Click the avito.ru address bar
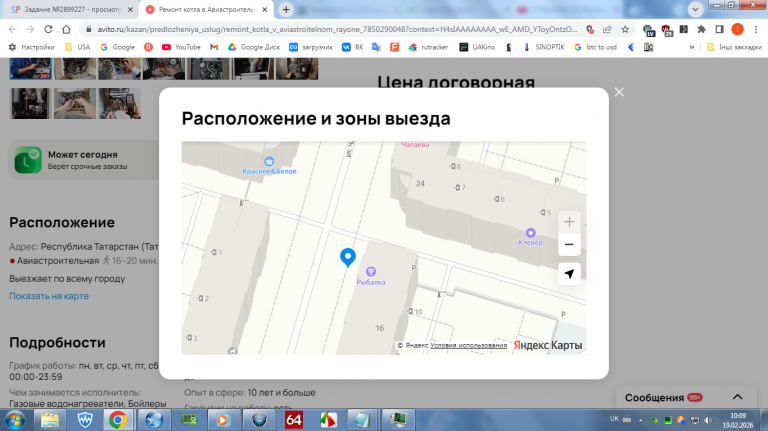768x431 pixels. (337, 29)
